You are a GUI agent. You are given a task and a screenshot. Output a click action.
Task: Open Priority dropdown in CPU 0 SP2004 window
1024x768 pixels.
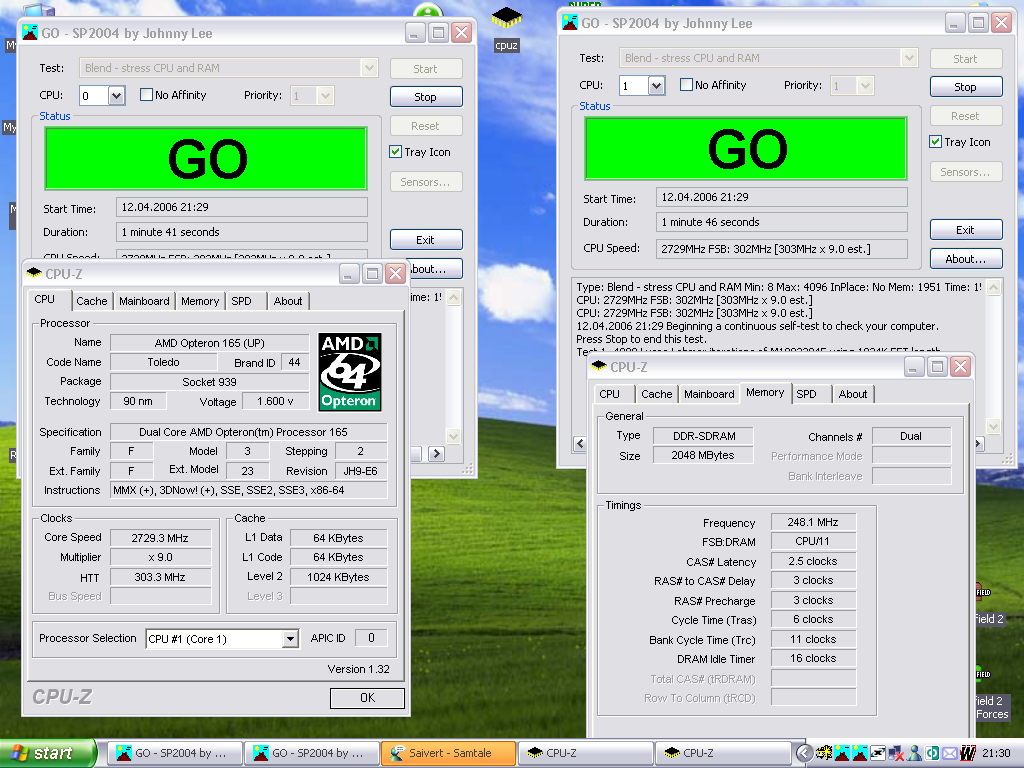pyautogui.click(x=325, y=96)
